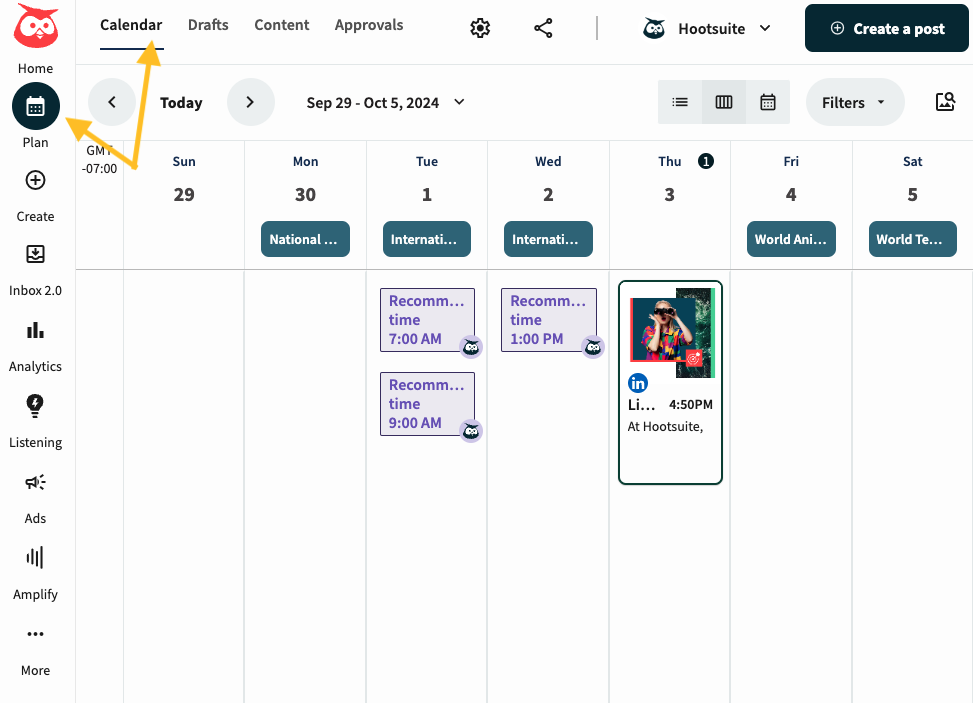
Task: Enable the week column view
Action: 723,102
